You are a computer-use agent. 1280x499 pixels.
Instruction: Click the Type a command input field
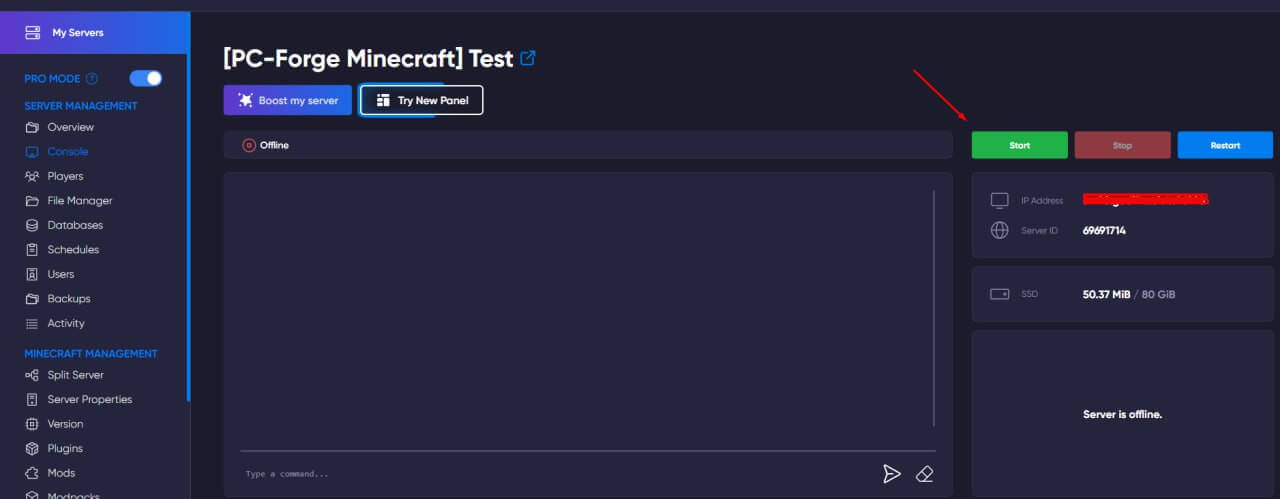(550, 473)
